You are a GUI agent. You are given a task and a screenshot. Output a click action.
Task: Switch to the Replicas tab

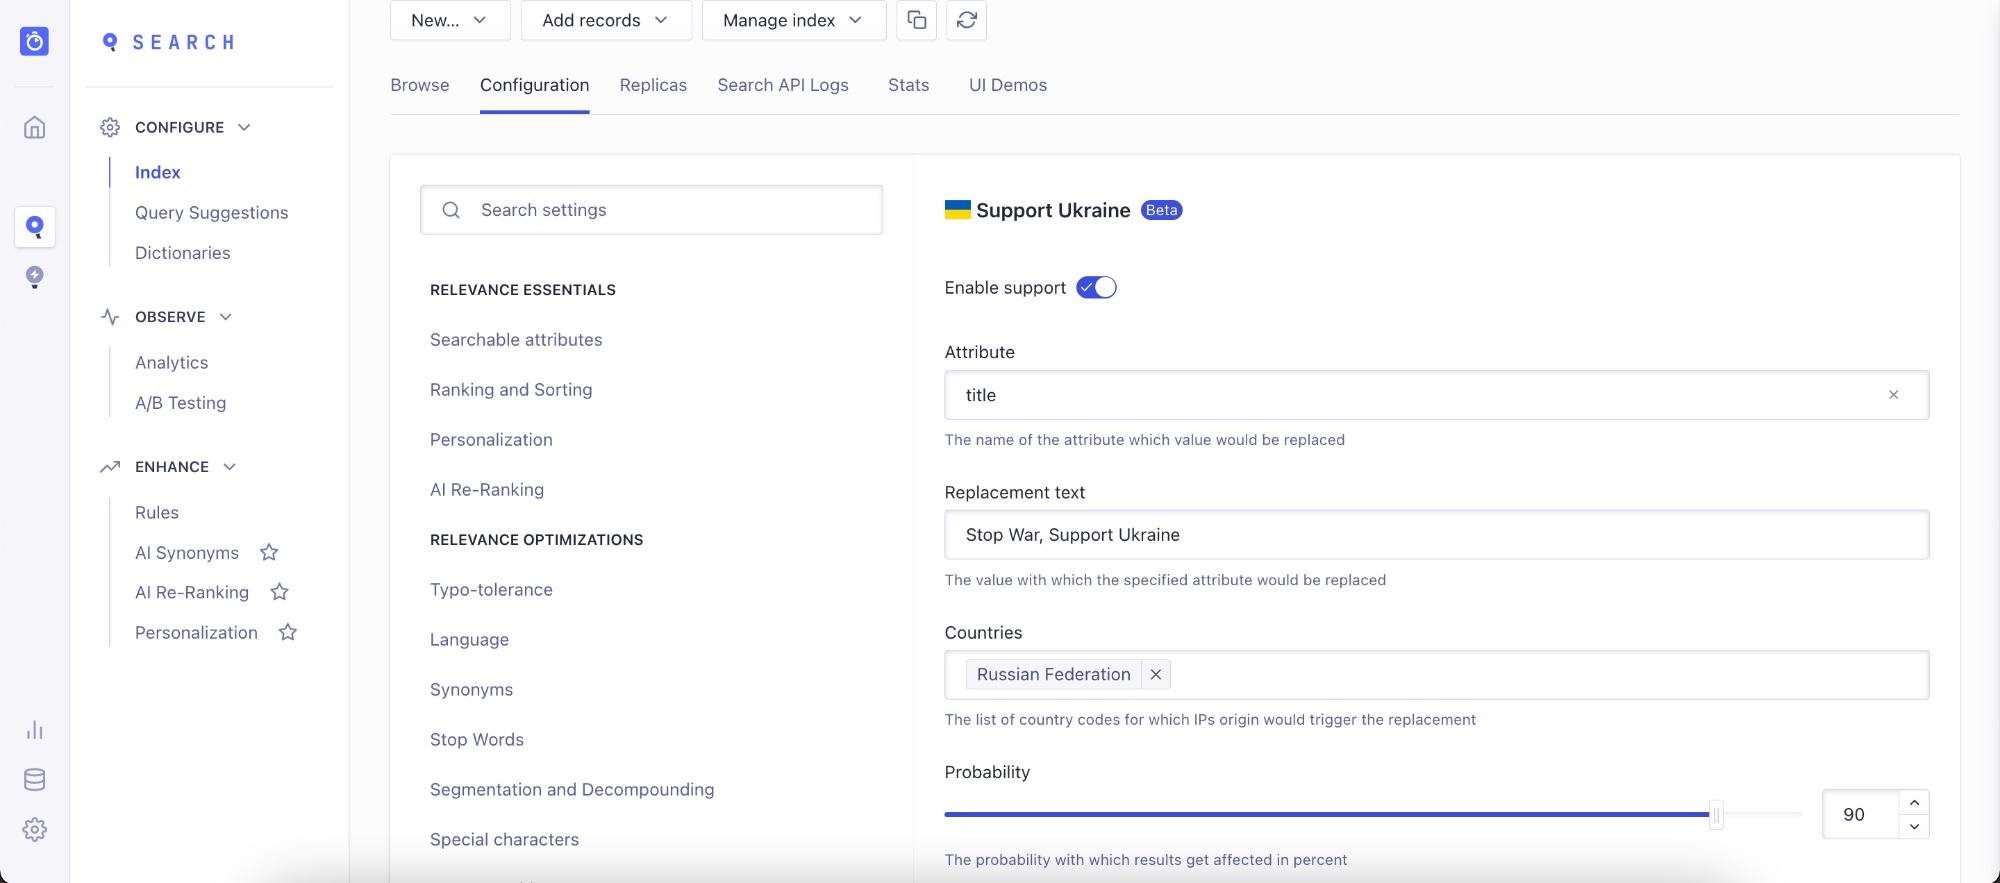[x=653, y=85]
